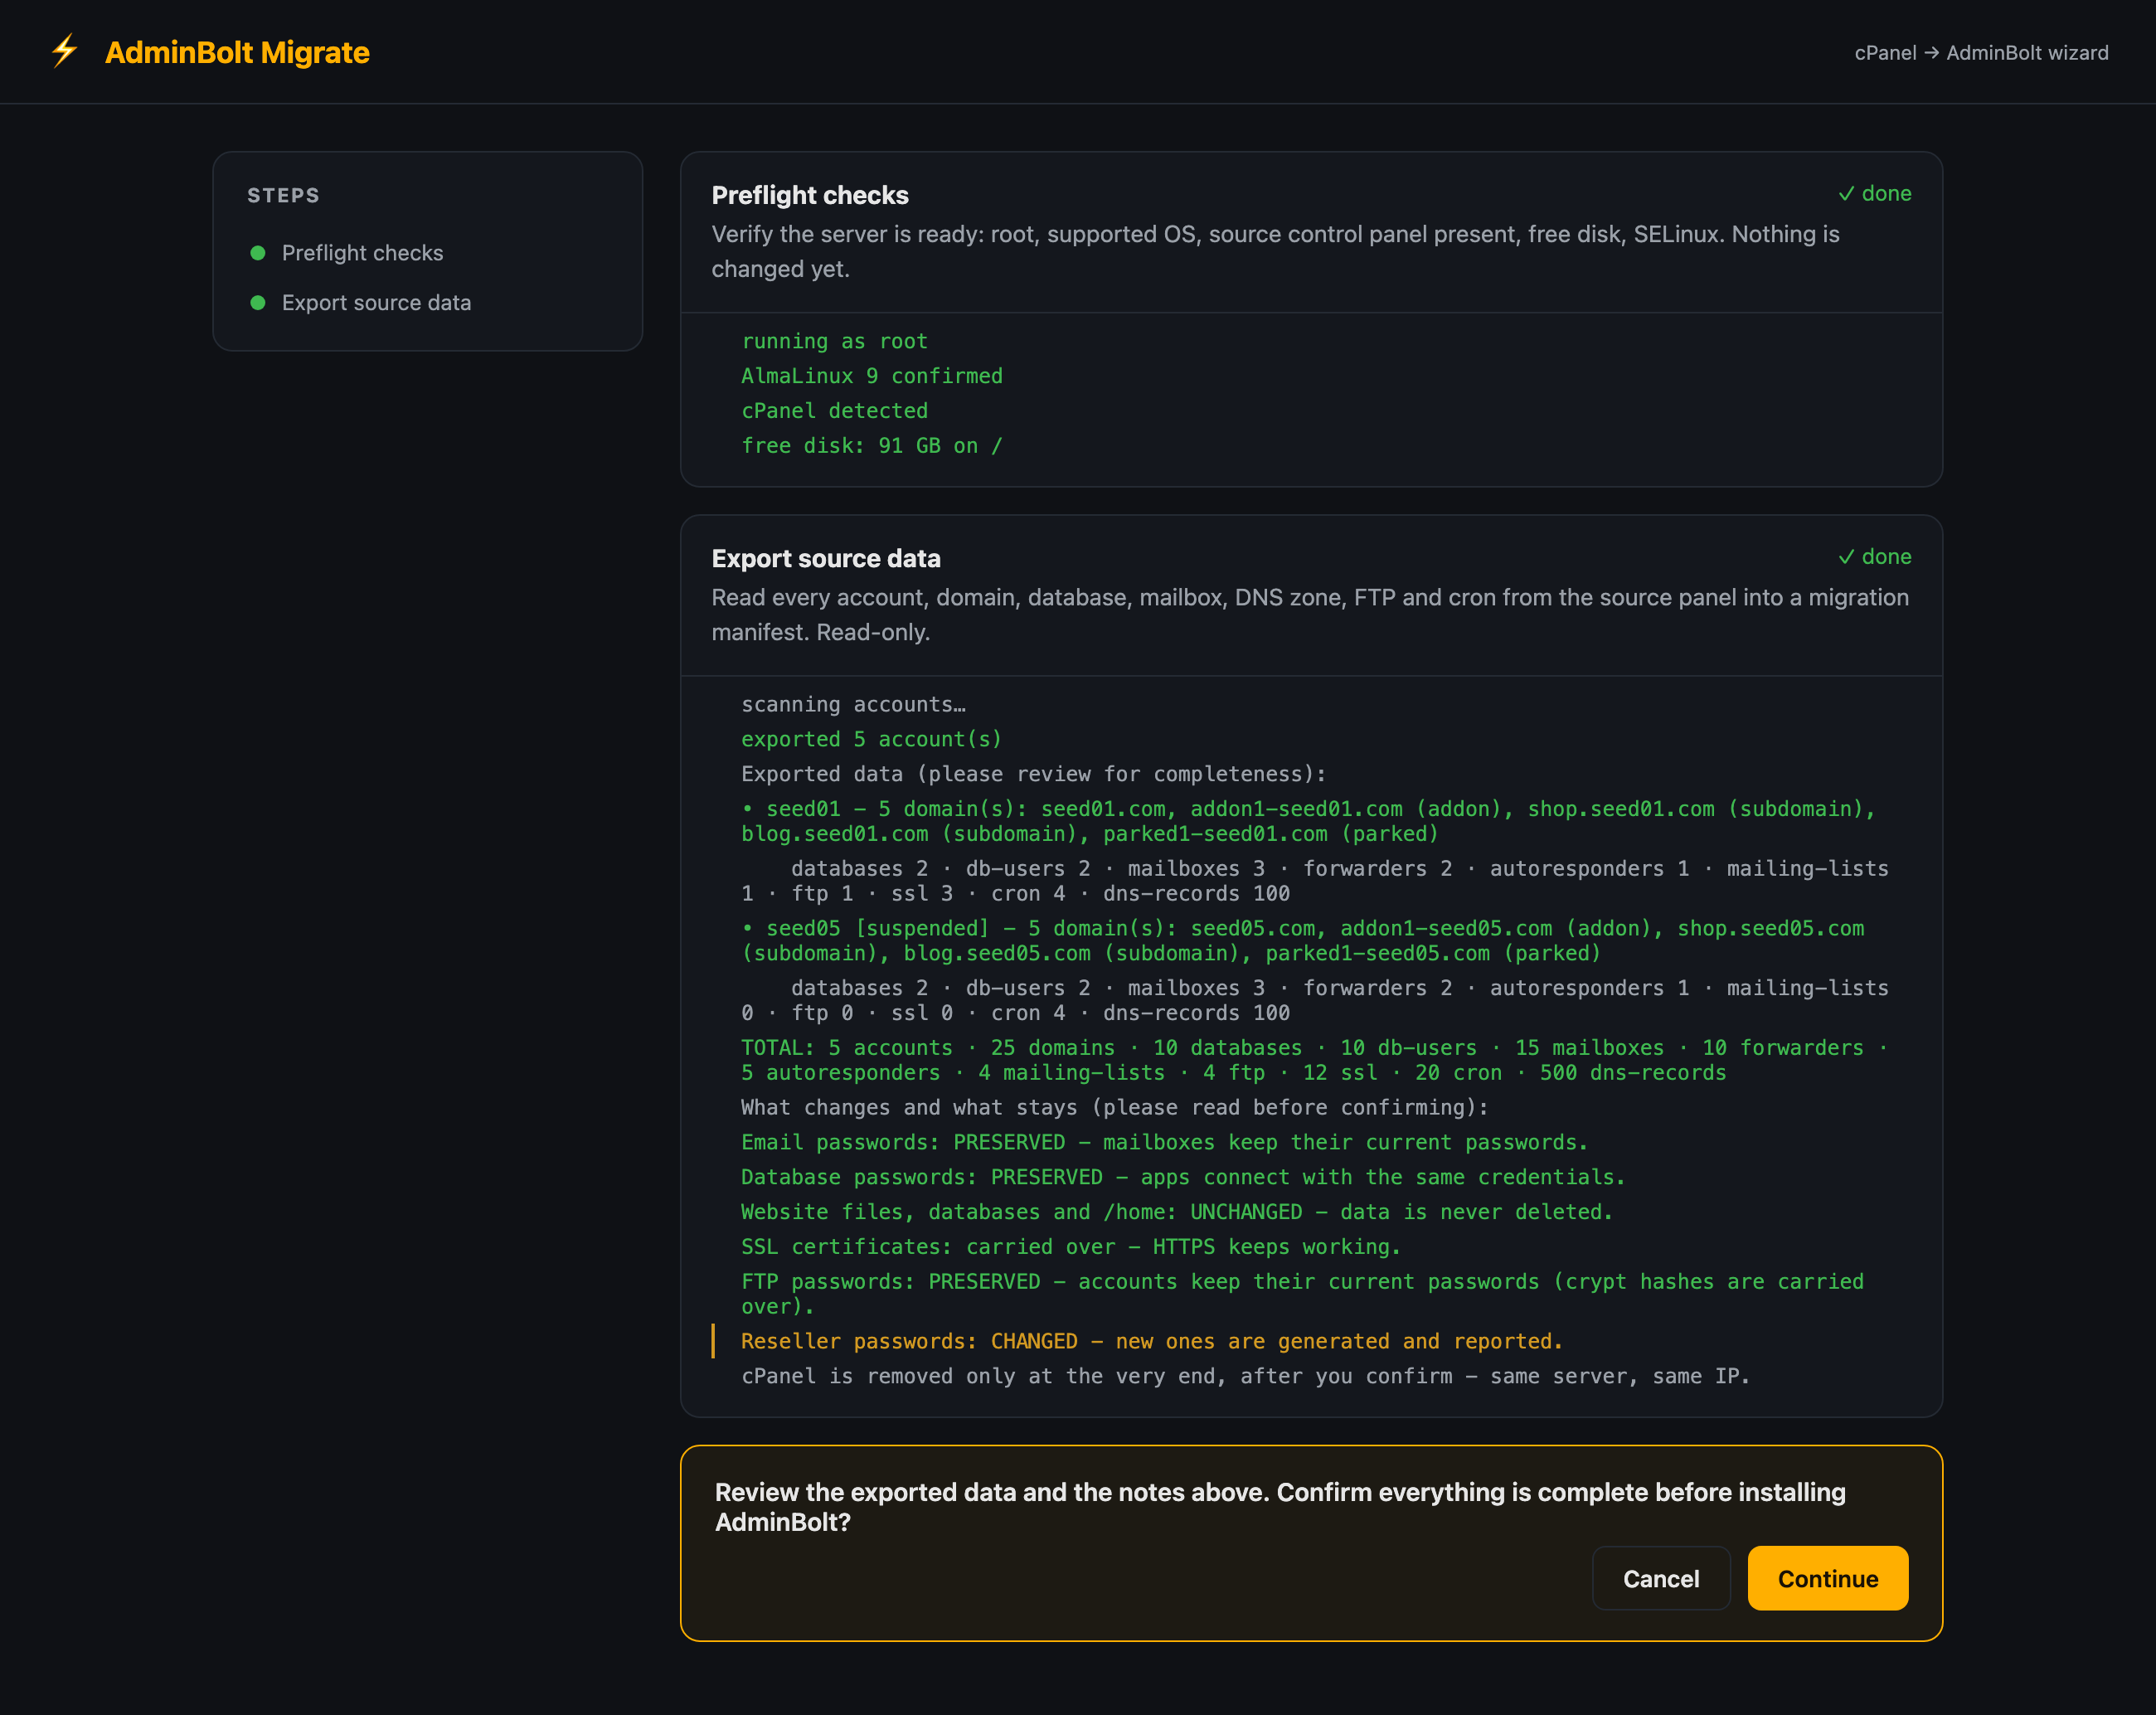Click the 'scanning accounts…' log line

pyautogui.click(x=853, y=704)
